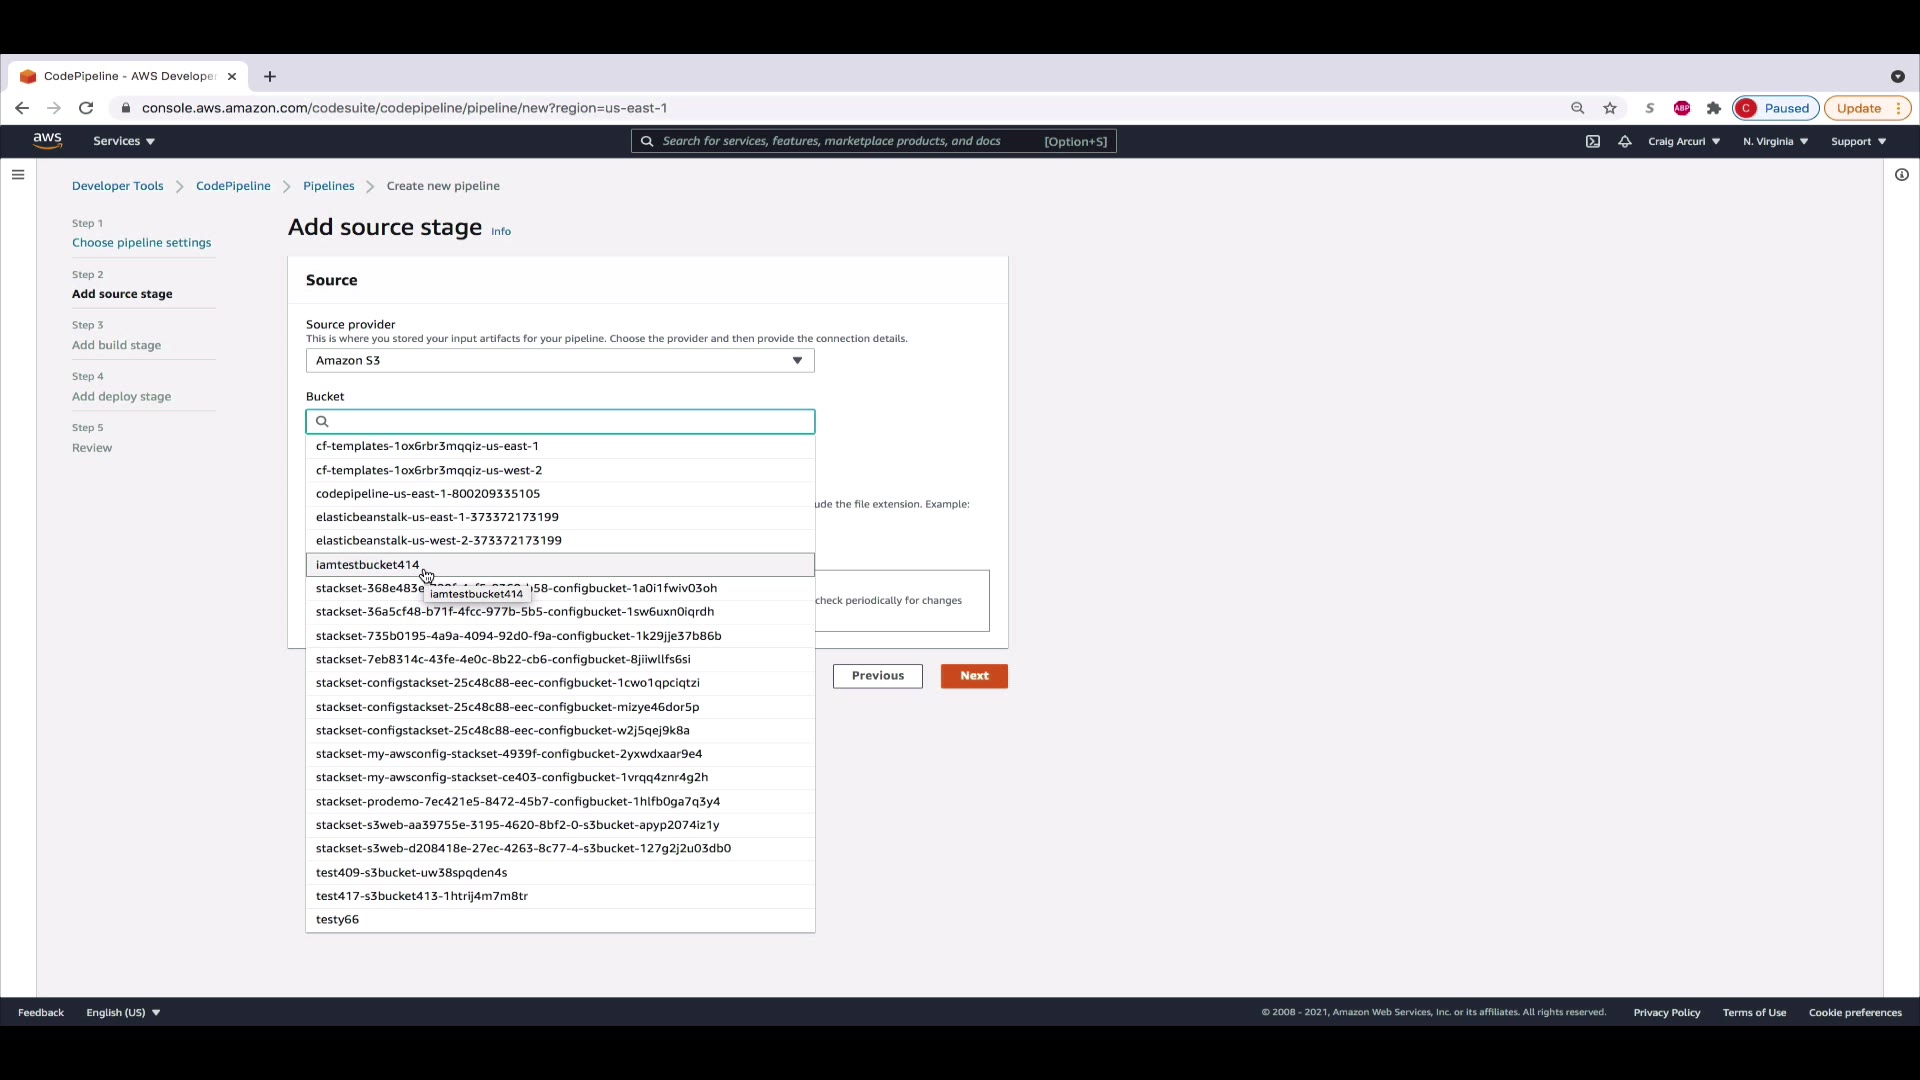Image resolution: width=1920 pixels, height=1080 pixels.
Task: Go to the Pipelines breadcrumb link
Action: pos(329,186)
